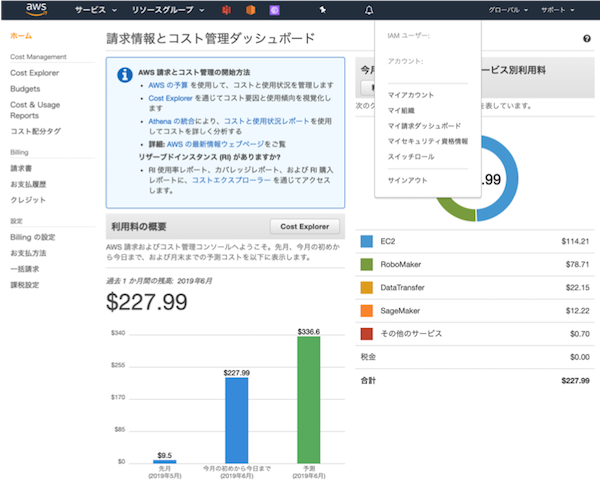Open the purple pinned service shortcut icon

coord(274,10)
